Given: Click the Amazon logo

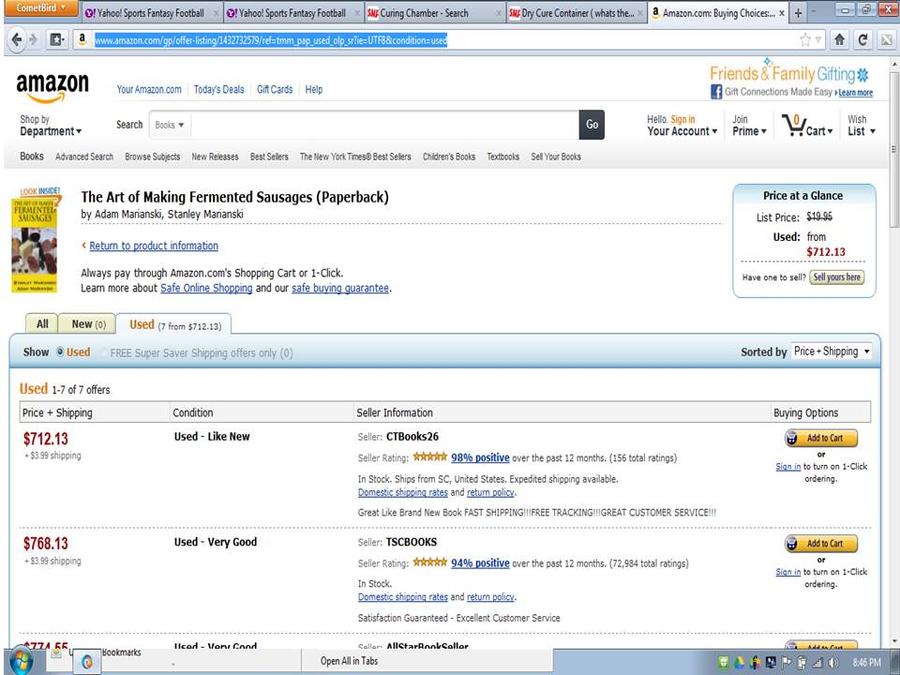Looking at the screenshot, I should click(52, 89).
